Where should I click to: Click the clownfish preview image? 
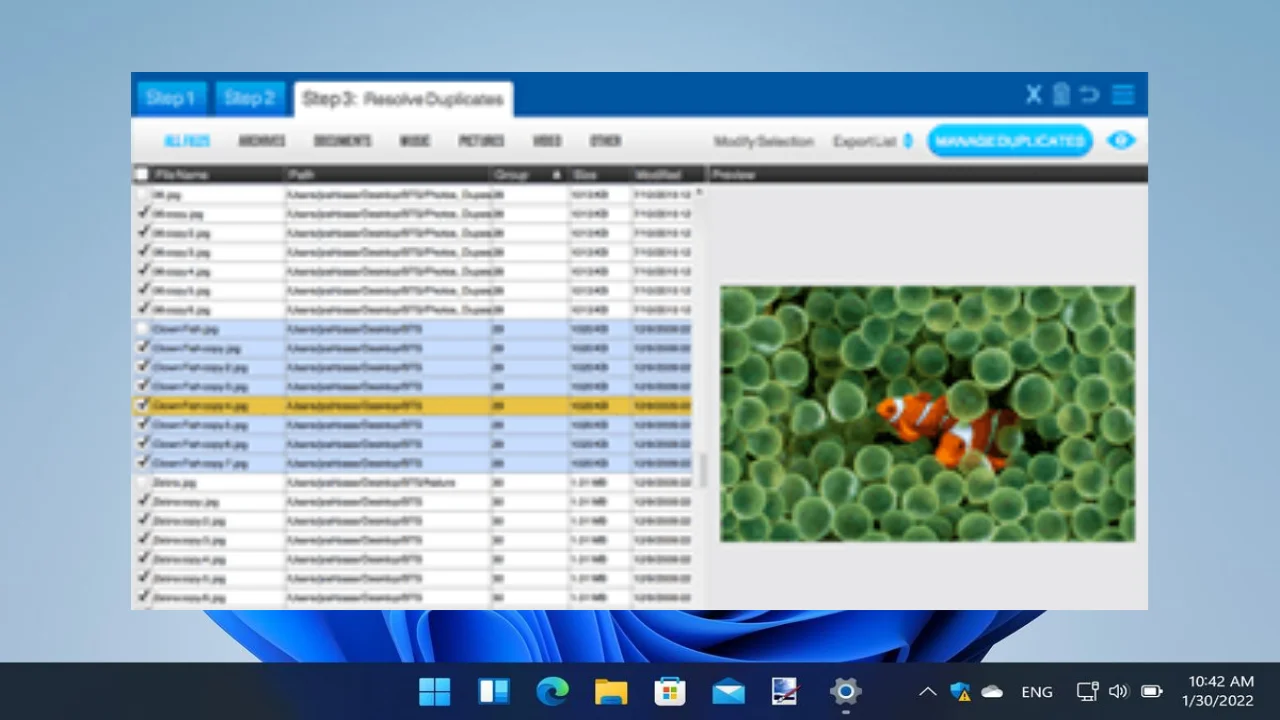[x=927, y=414]
